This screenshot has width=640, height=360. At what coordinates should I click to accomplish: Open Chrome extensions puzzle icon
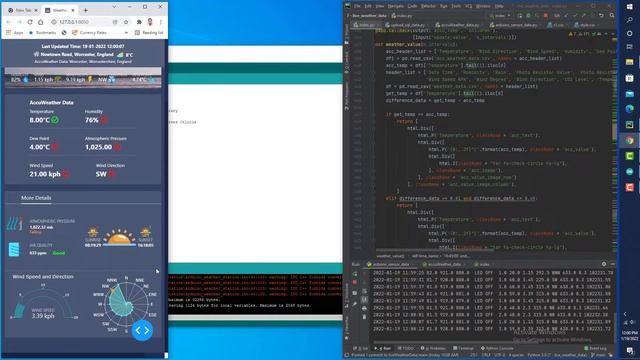tap(139, 22)
